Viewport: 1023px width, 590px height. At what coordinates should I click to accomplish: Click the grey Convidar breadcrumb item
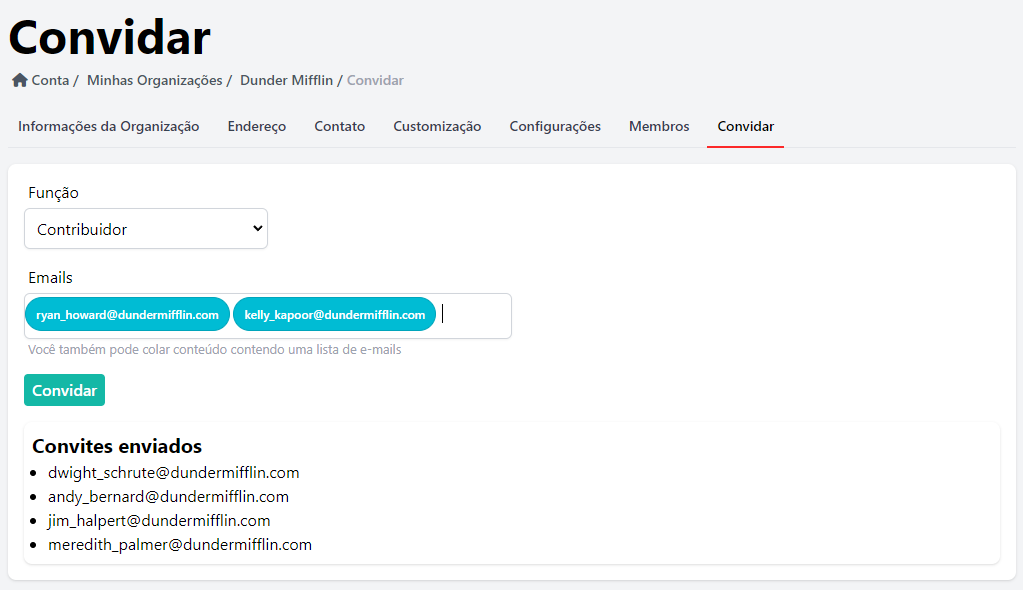point(375,80)
